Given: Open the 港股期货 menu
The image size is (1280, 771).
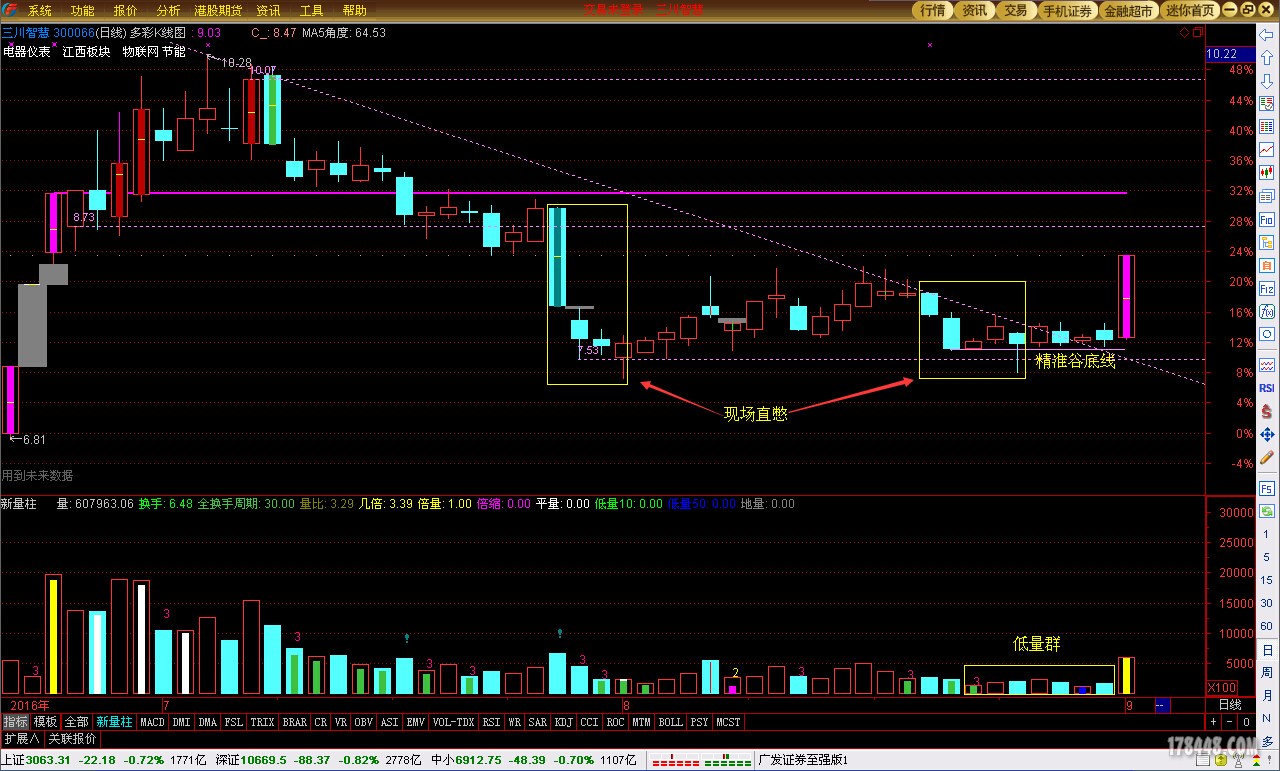Looking at the screenshot, I should click(x=218, y=11).
